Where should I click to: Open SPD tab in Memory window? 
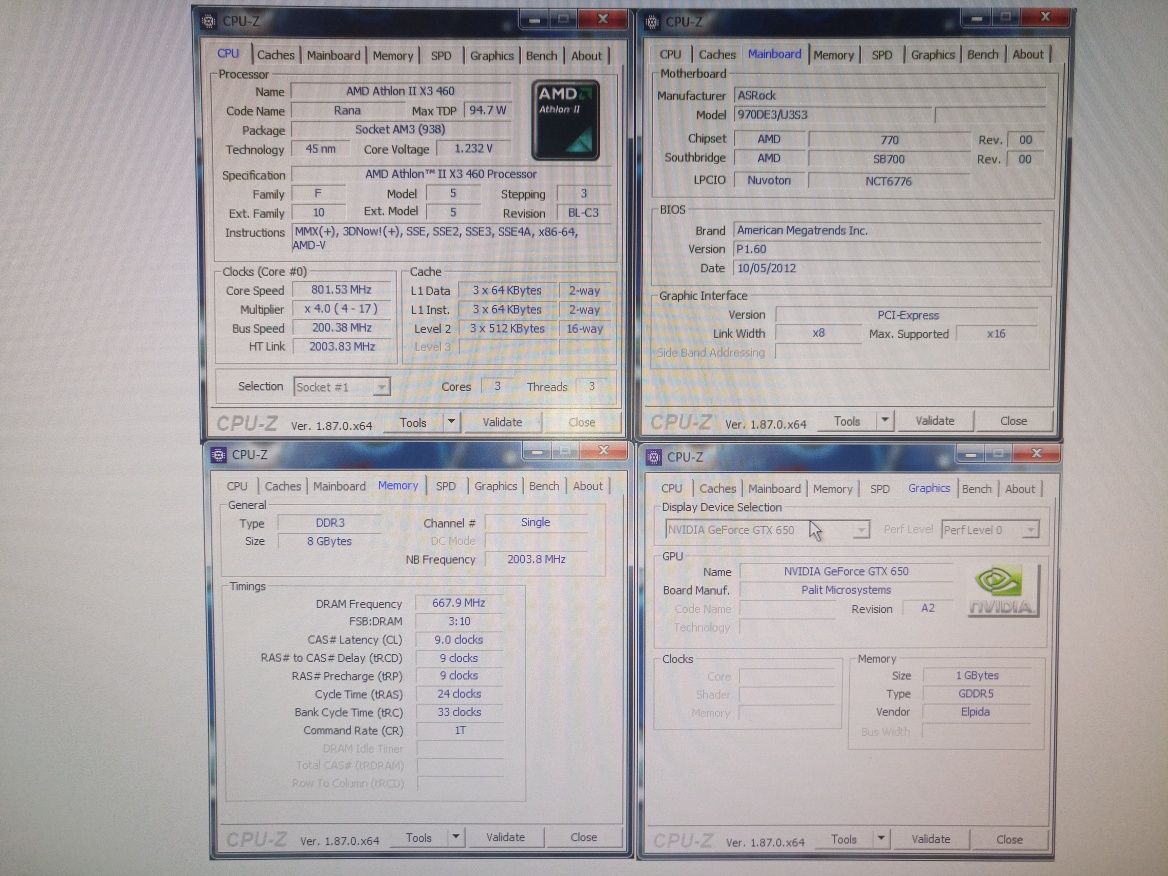coord(445,486)
